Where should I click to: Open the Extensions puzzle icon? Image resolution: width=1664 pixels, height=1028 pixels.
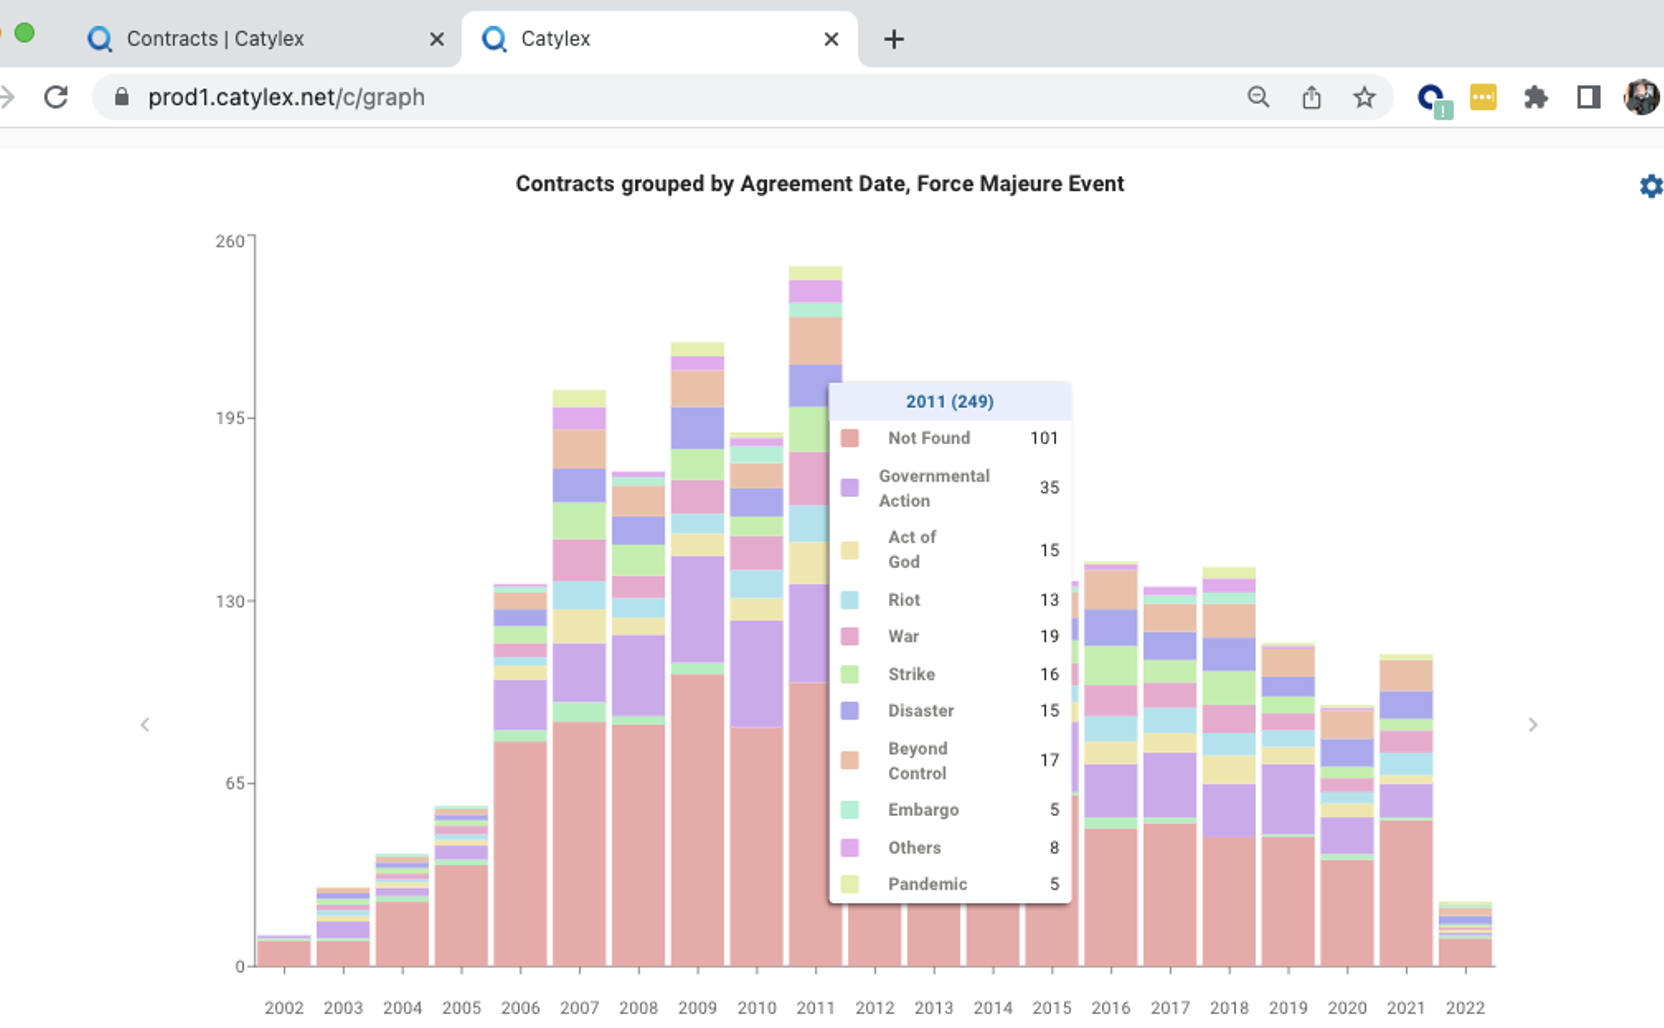point(1535,97)
